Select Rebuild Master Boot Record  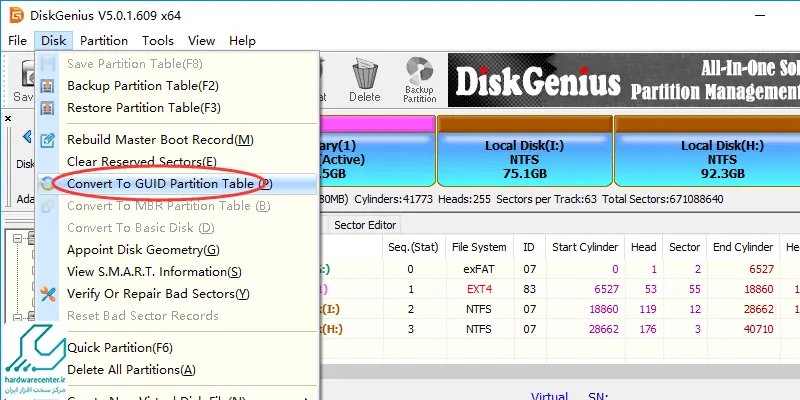pyautogui.click(x=177, y=140)
